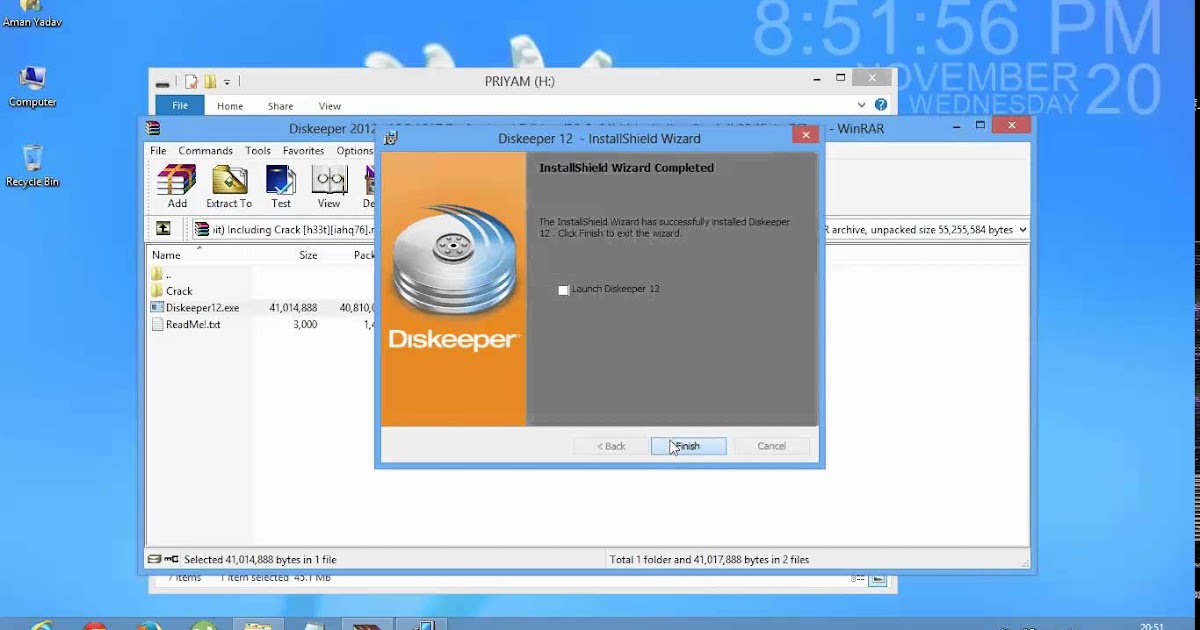This screenshot has width=1200, height=630.
Task: Close the InstallShield Wizard dialog
Action: (x=805, y=135)
